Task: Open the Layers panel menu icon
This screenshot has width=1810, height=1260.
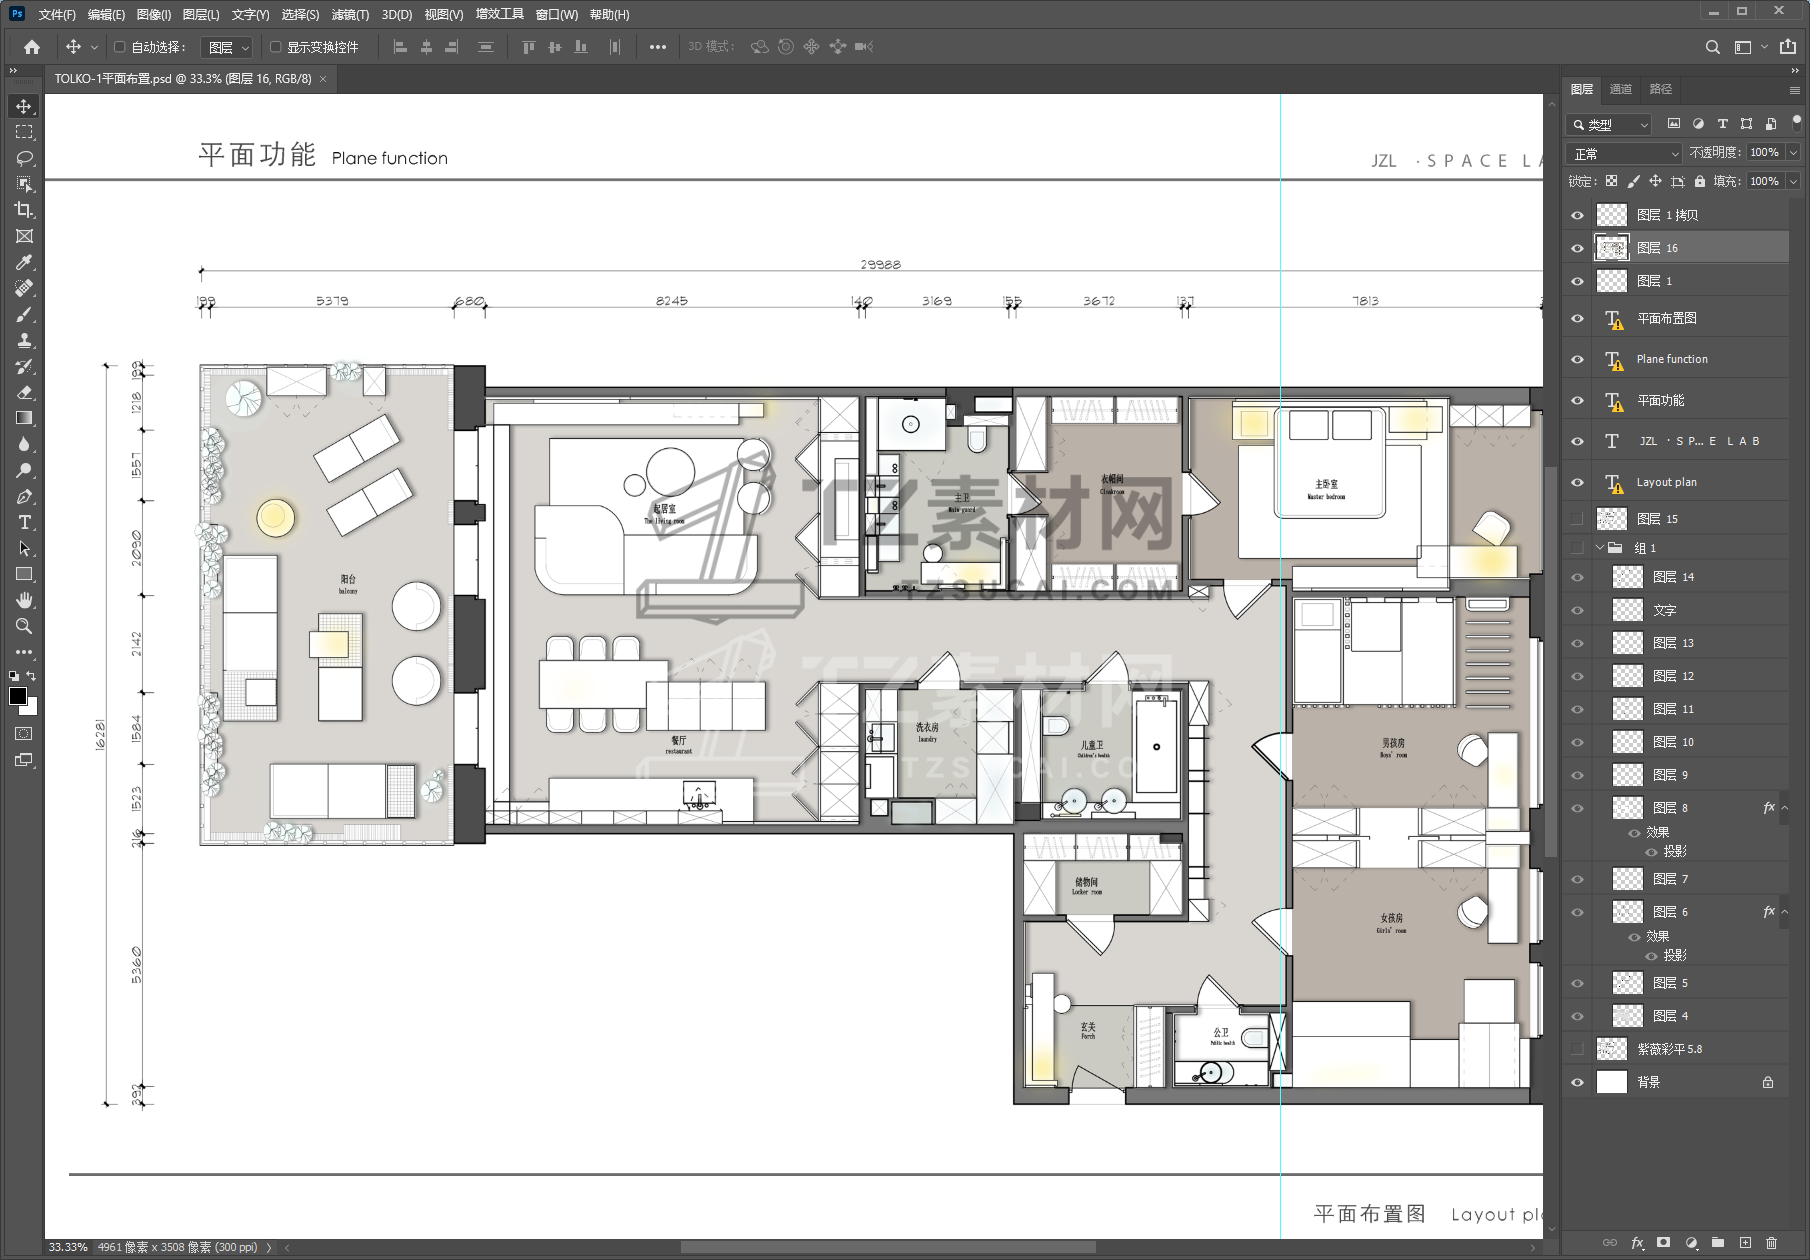Action: pyautogui.click(x=1794, y=89)
